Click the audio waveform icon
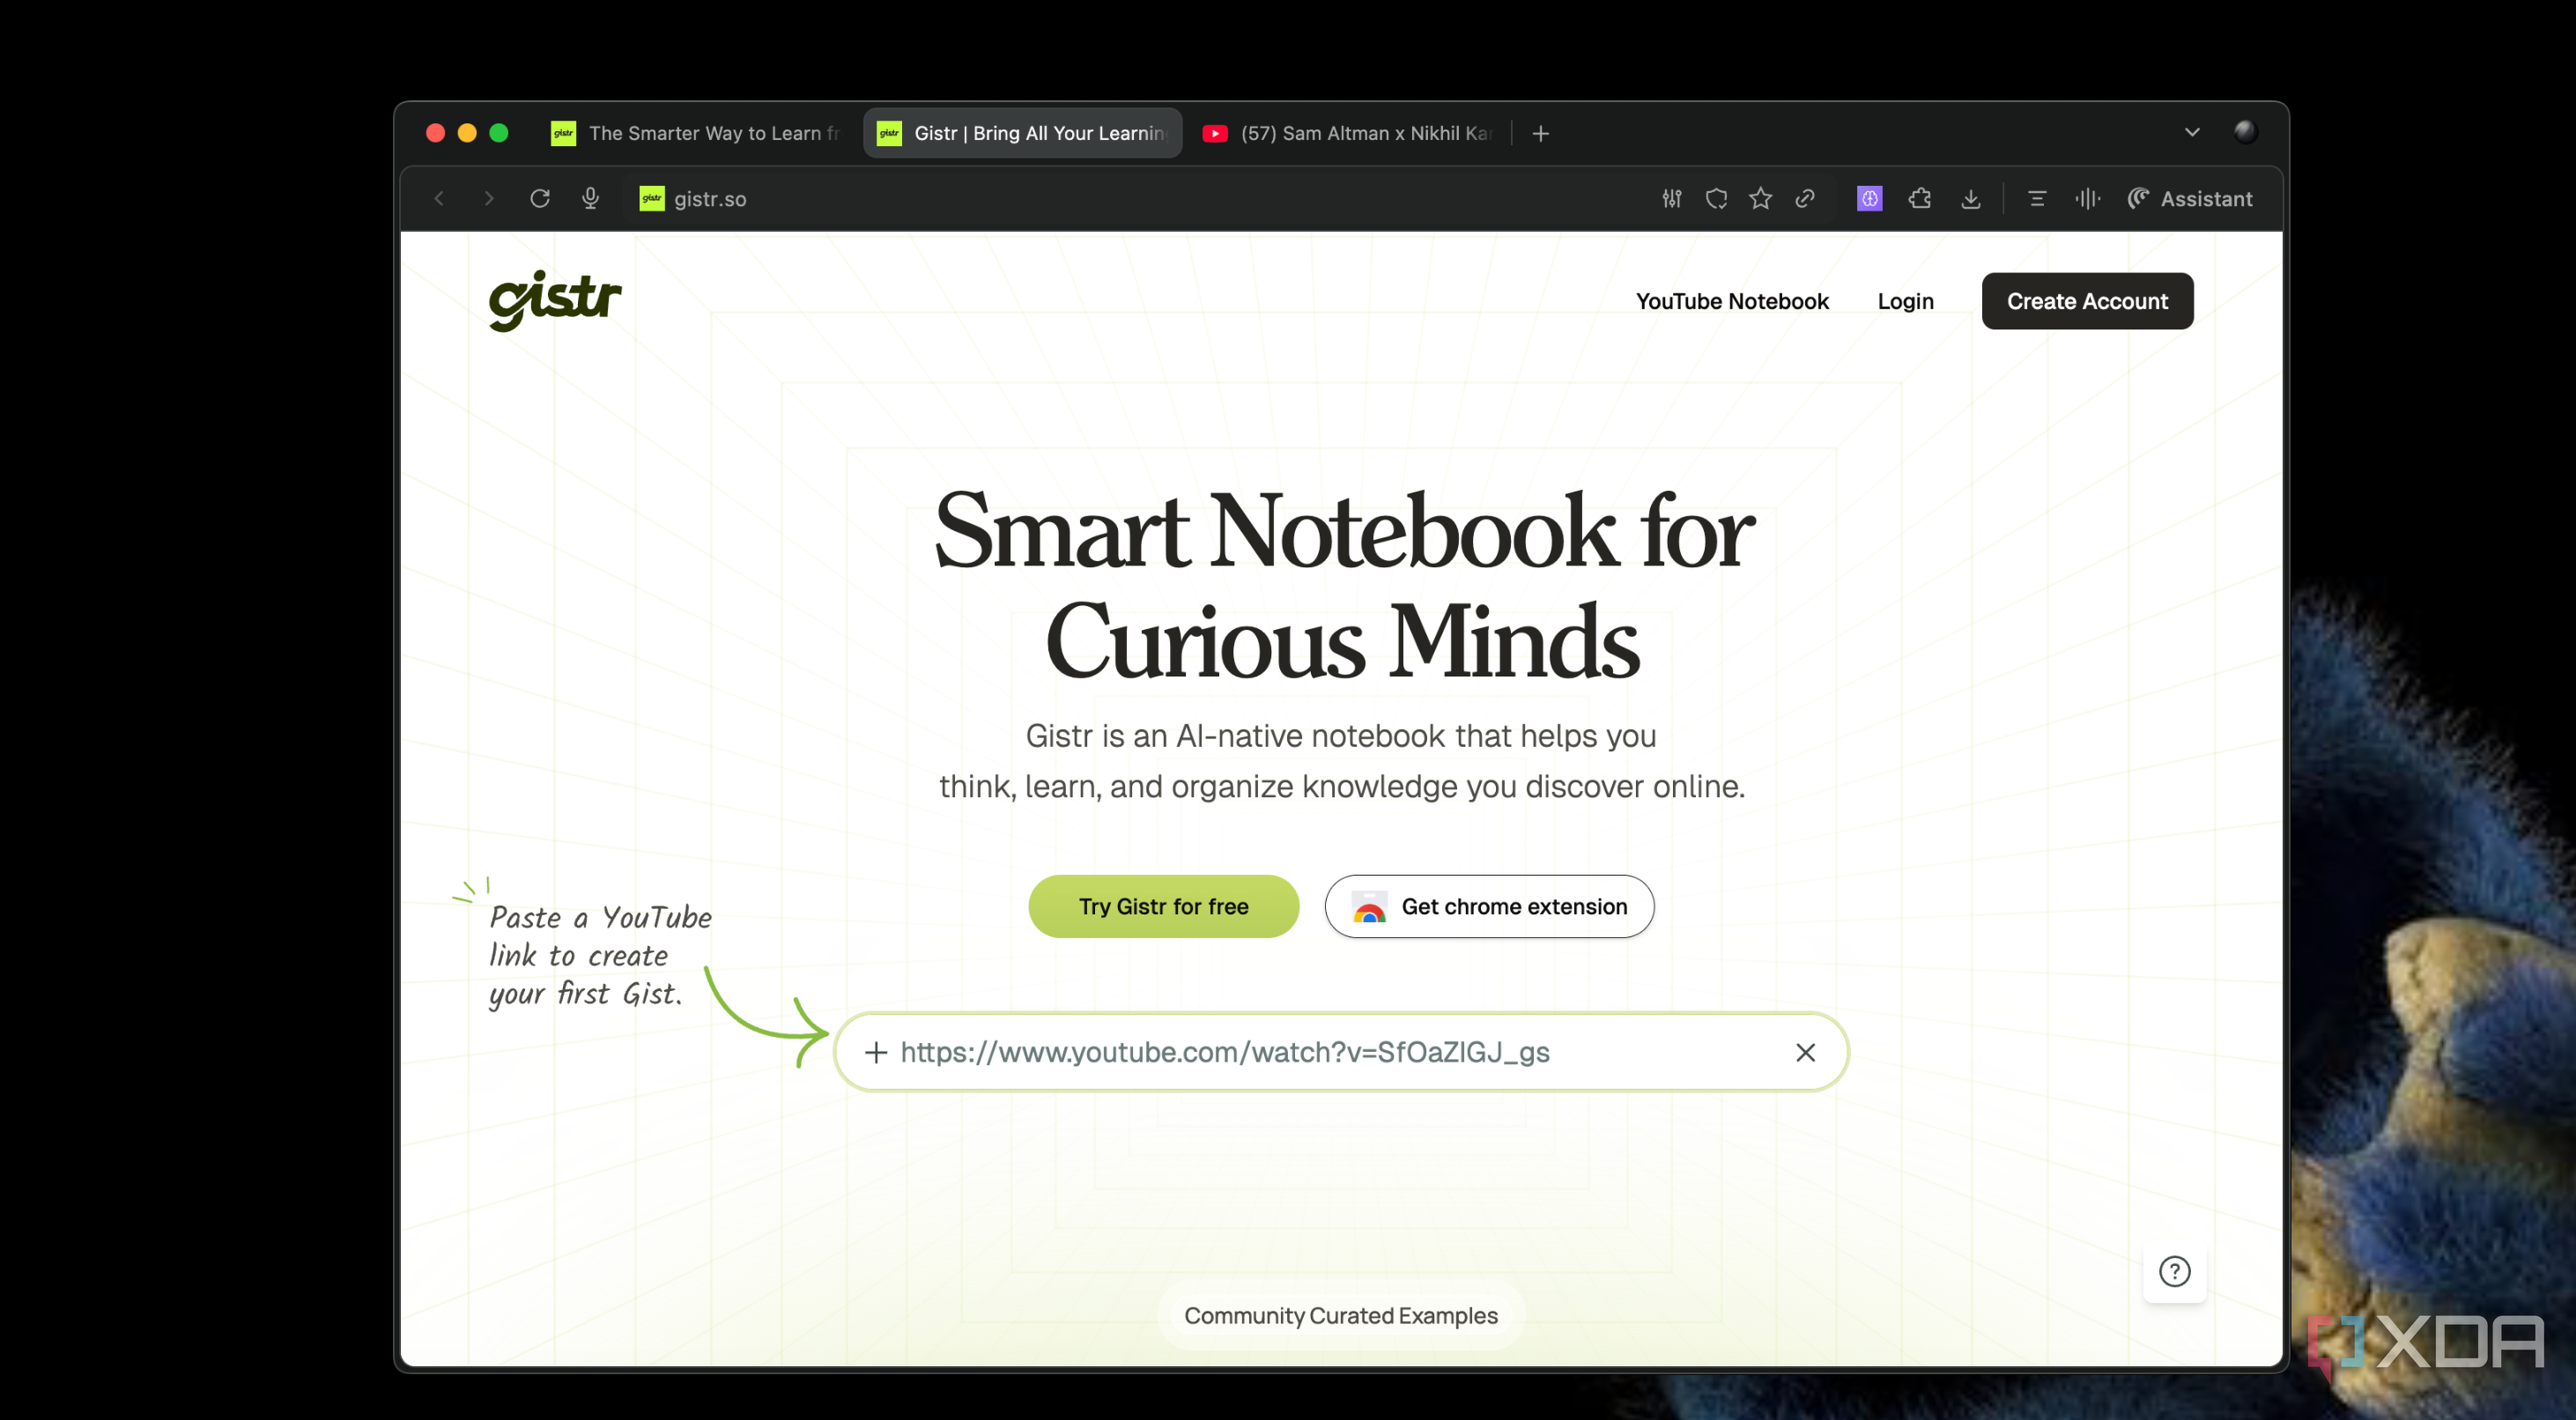This screenshot has width=2576, height=1420. click(2088, 199)
